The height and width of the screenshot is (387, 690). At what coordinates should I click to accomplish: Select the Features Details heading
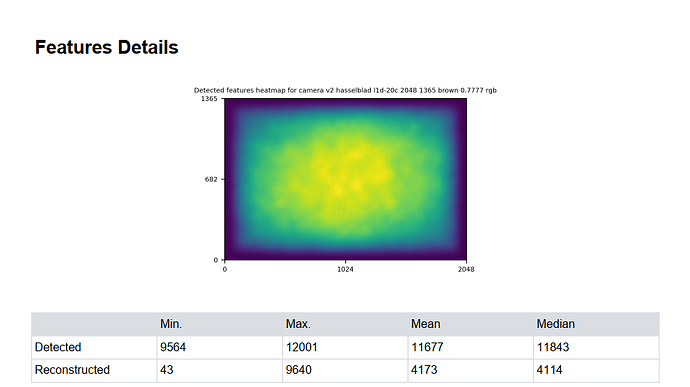coord(106,48)
